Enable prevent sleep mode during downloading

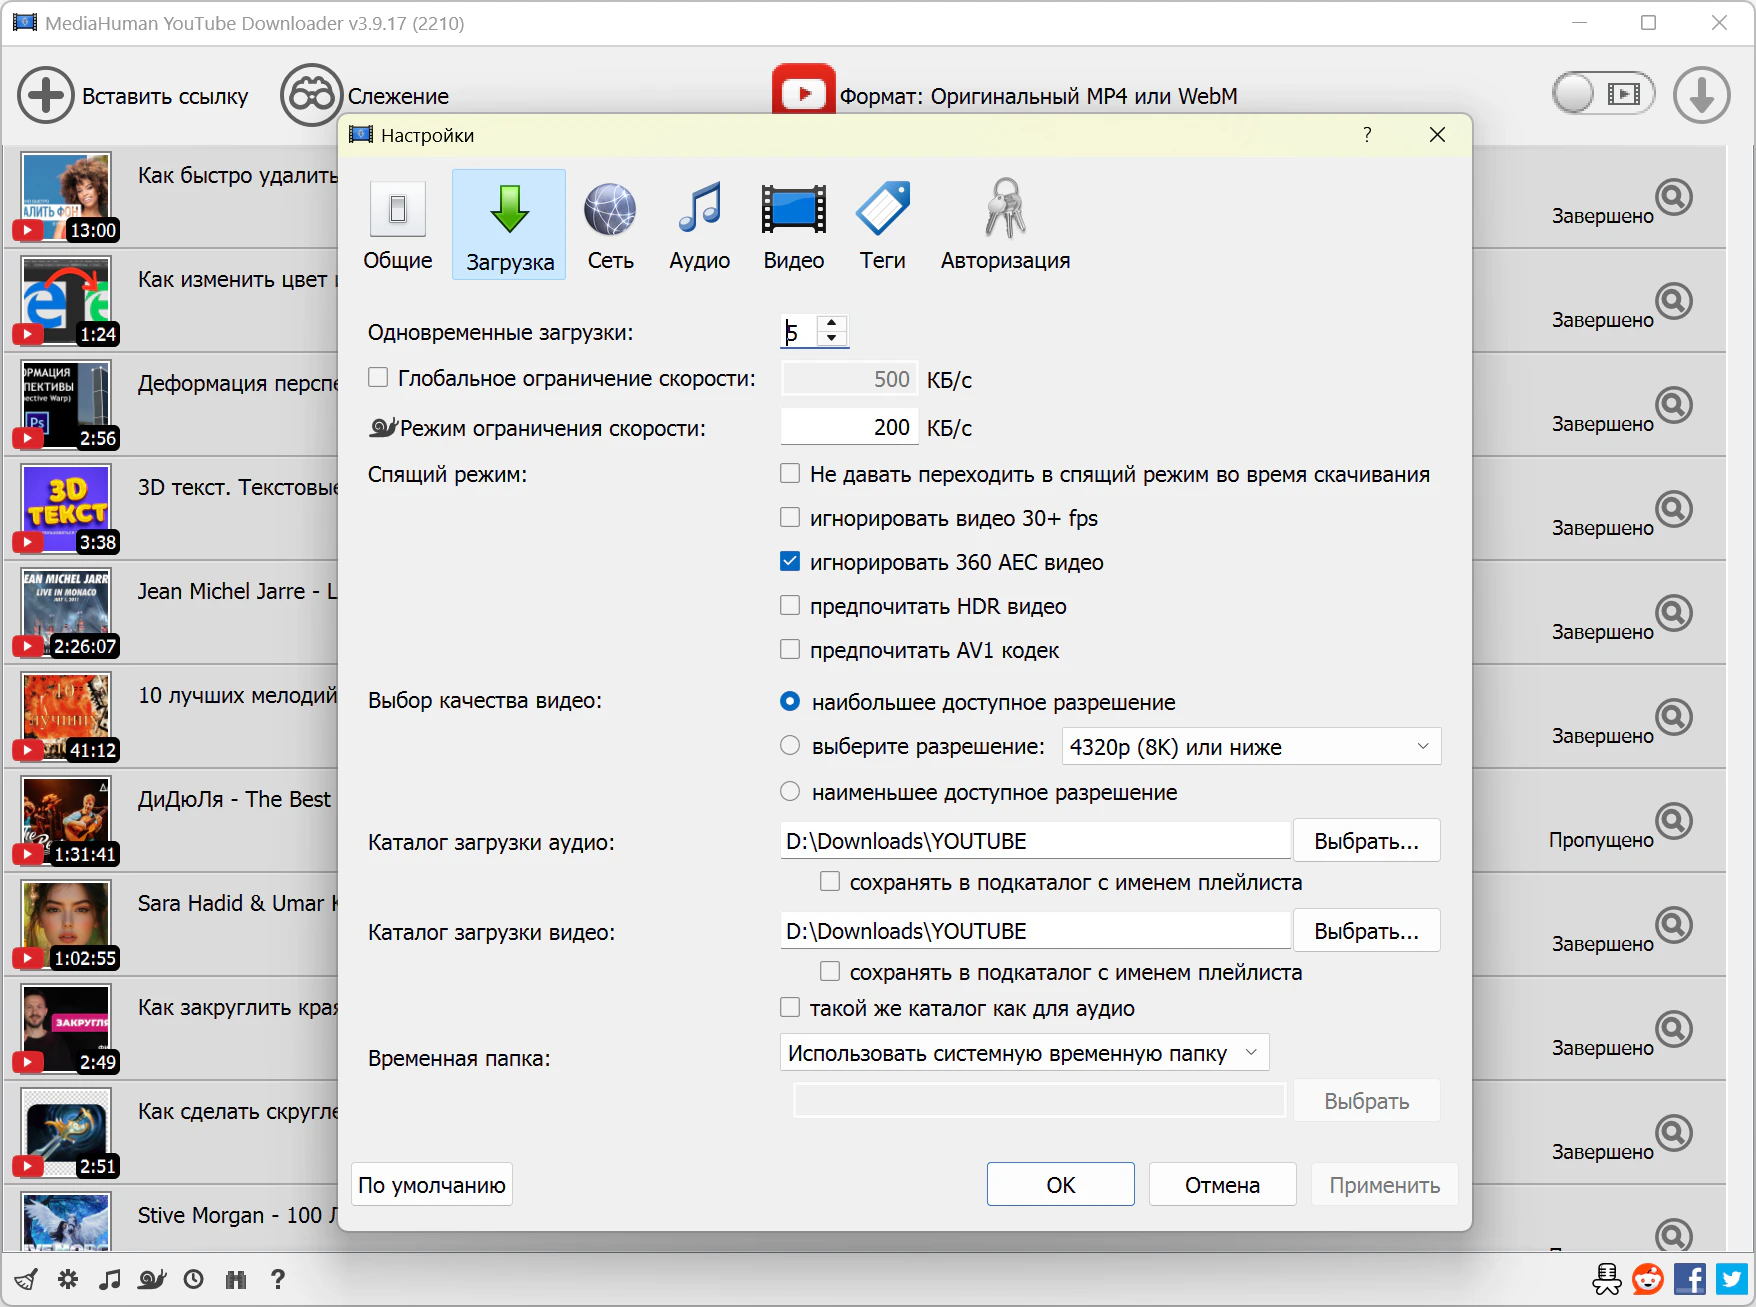[790, 474]
